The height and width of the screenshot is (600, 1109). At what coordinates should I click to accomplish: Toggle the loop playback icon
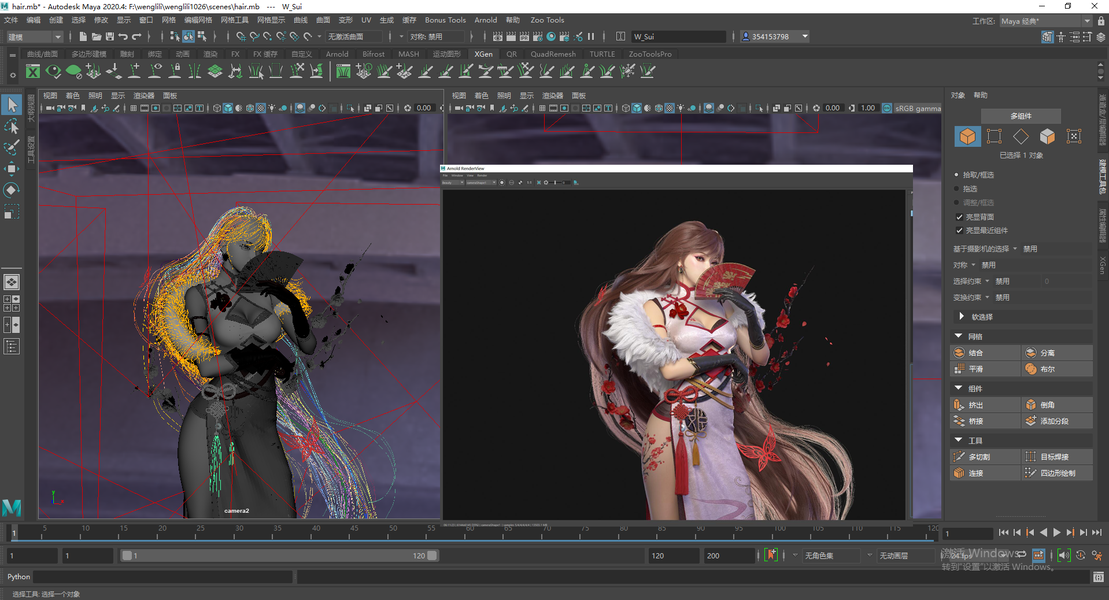[x=1022, y=555]
